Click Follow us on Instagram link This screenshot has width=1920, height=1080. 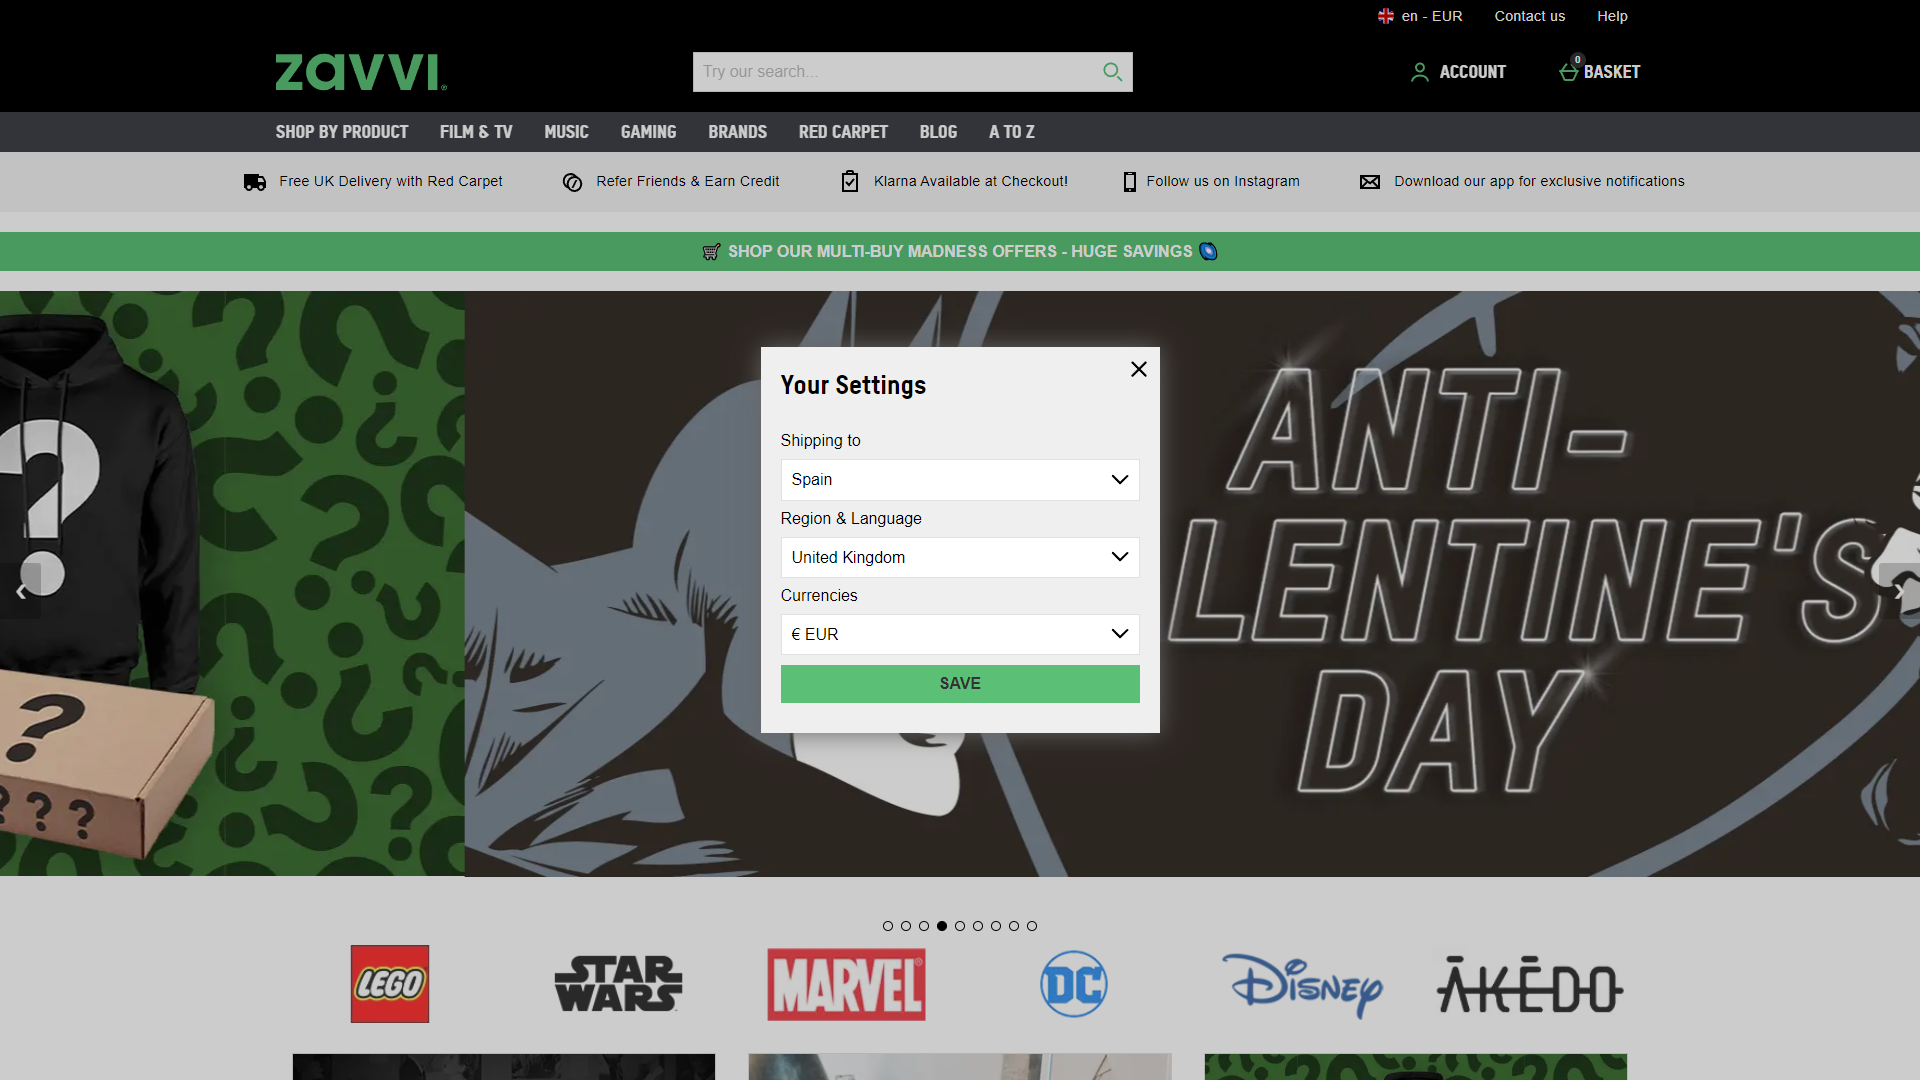coord(1223,181)
